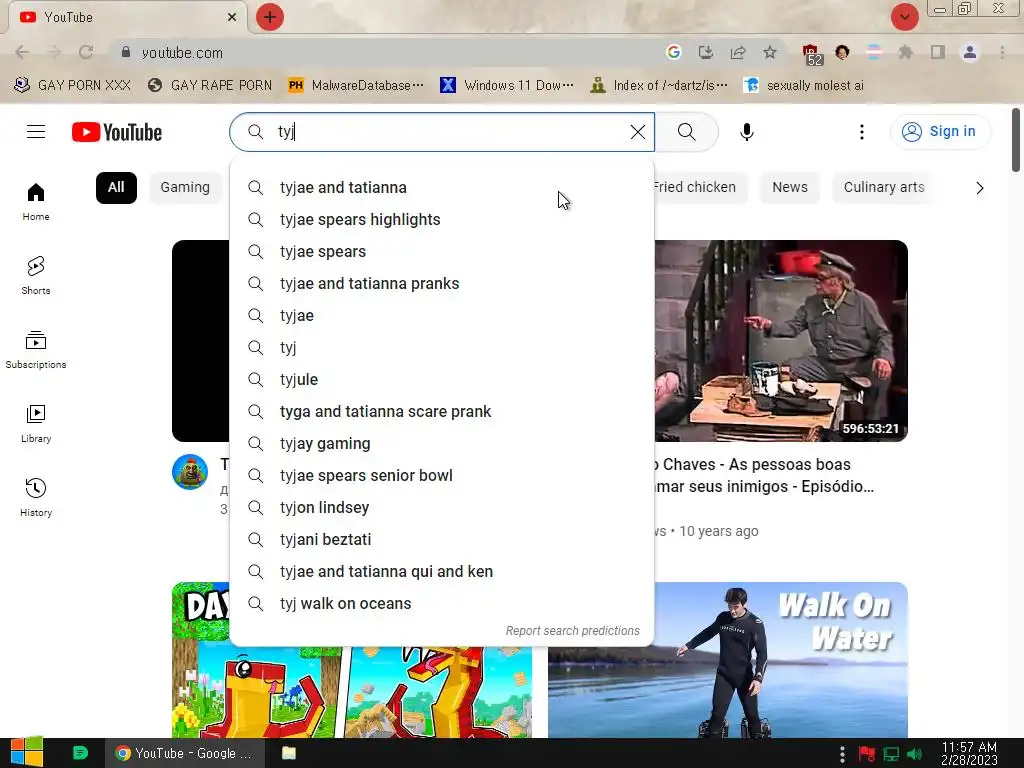Viewport: 1024px width, 768px height.
Task: Start voice search with microphone icon
Action: (746, 132)
